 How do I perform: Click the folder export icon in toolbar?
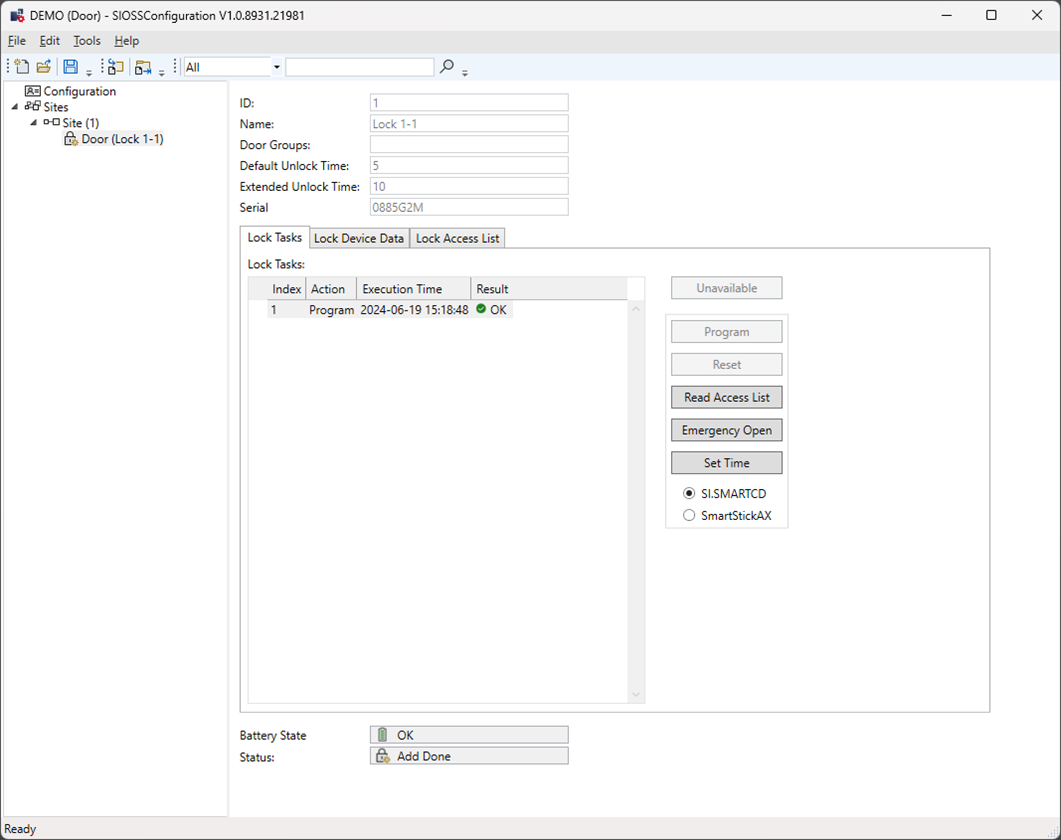click(143, 67)
